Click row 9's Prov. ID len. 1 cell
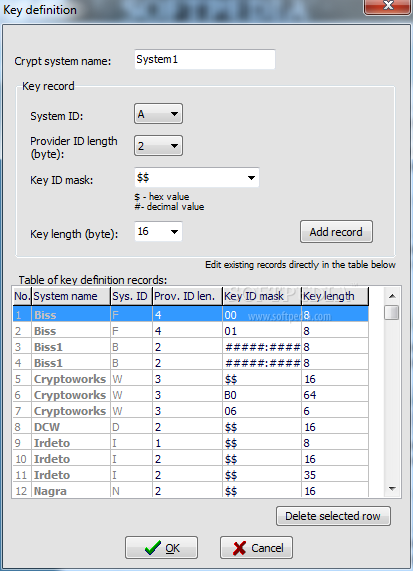413x571 pixels. [187, 443]
